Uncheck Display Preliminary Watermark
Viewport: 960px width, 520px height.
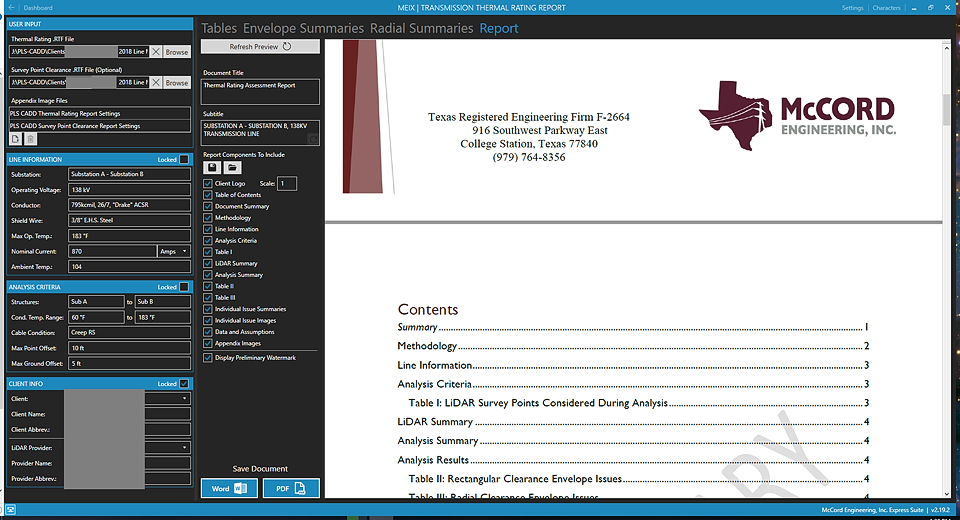(x=207, y=357)
